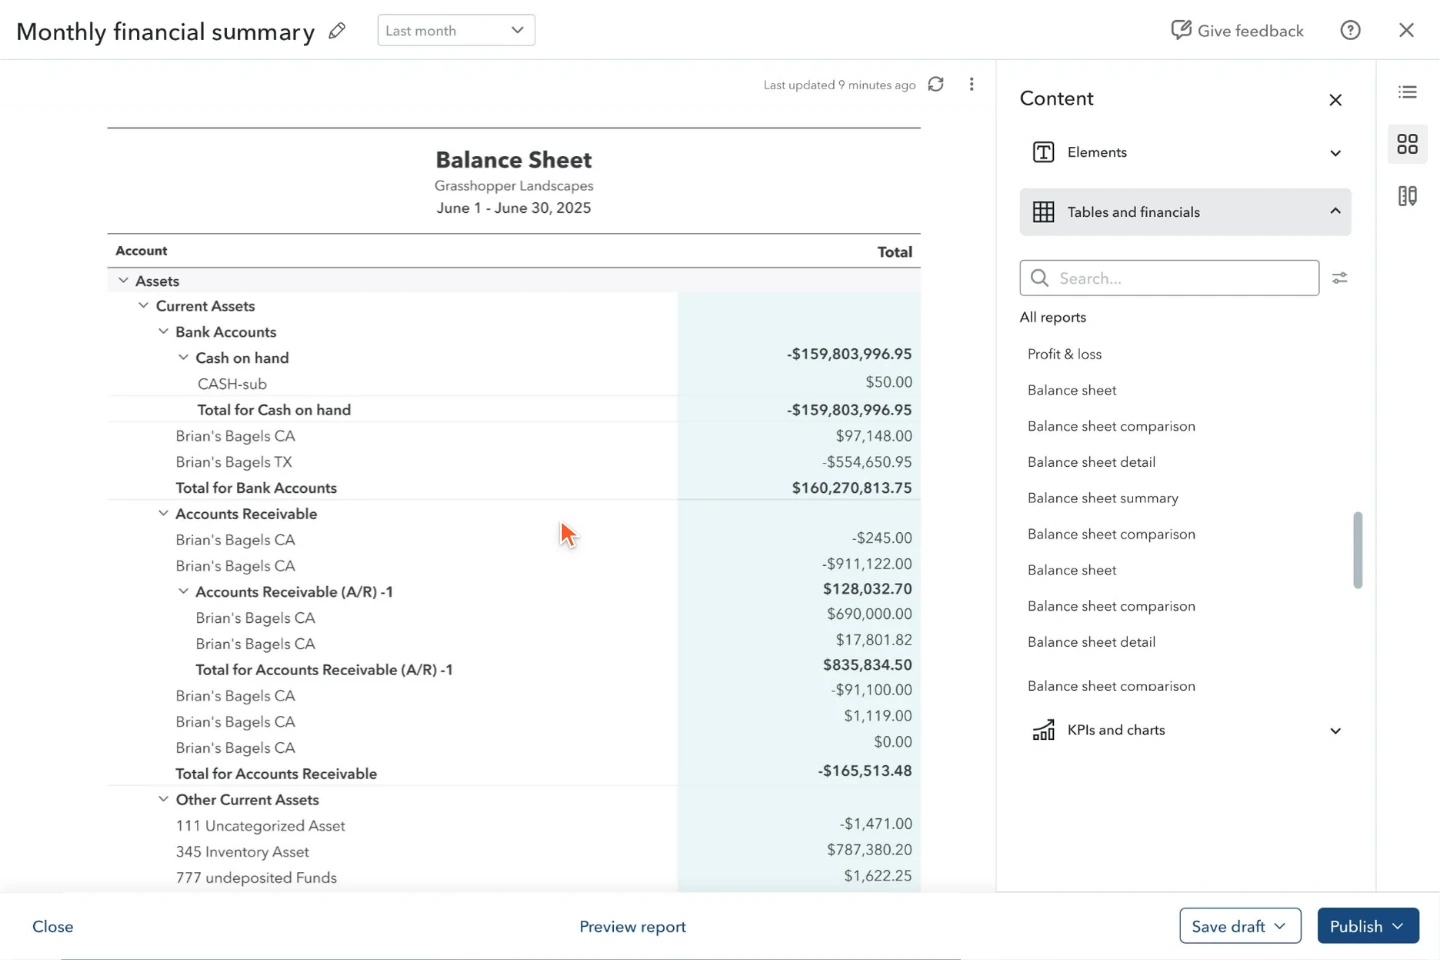Click the search filter settings icon
Viewport: 1440px width, 960px height.
1340,278
